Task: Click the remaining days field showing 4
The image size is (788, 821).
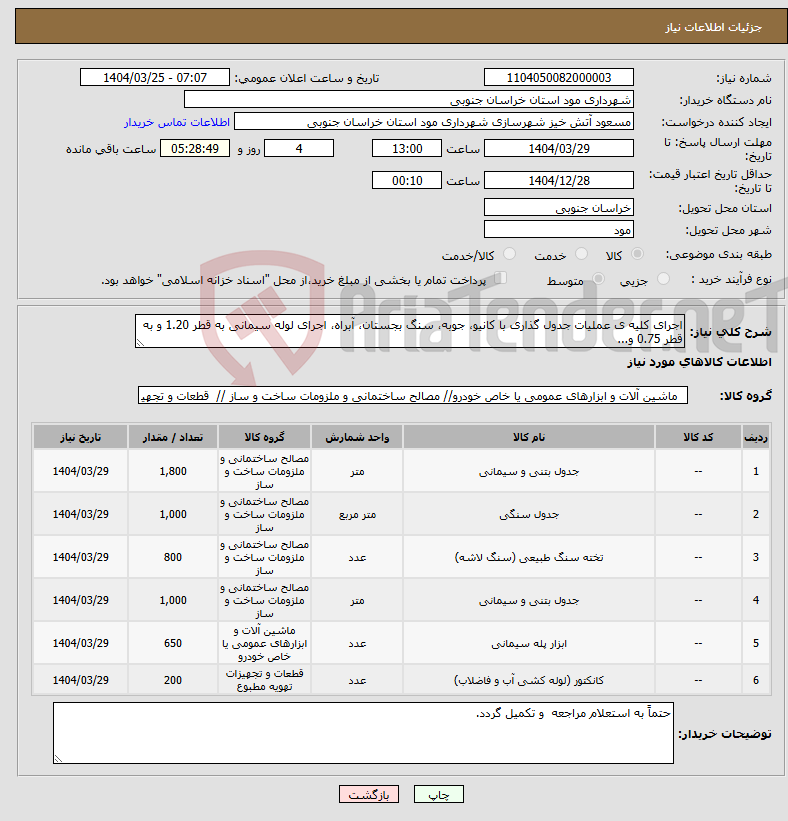Action: tap(299, 149)
